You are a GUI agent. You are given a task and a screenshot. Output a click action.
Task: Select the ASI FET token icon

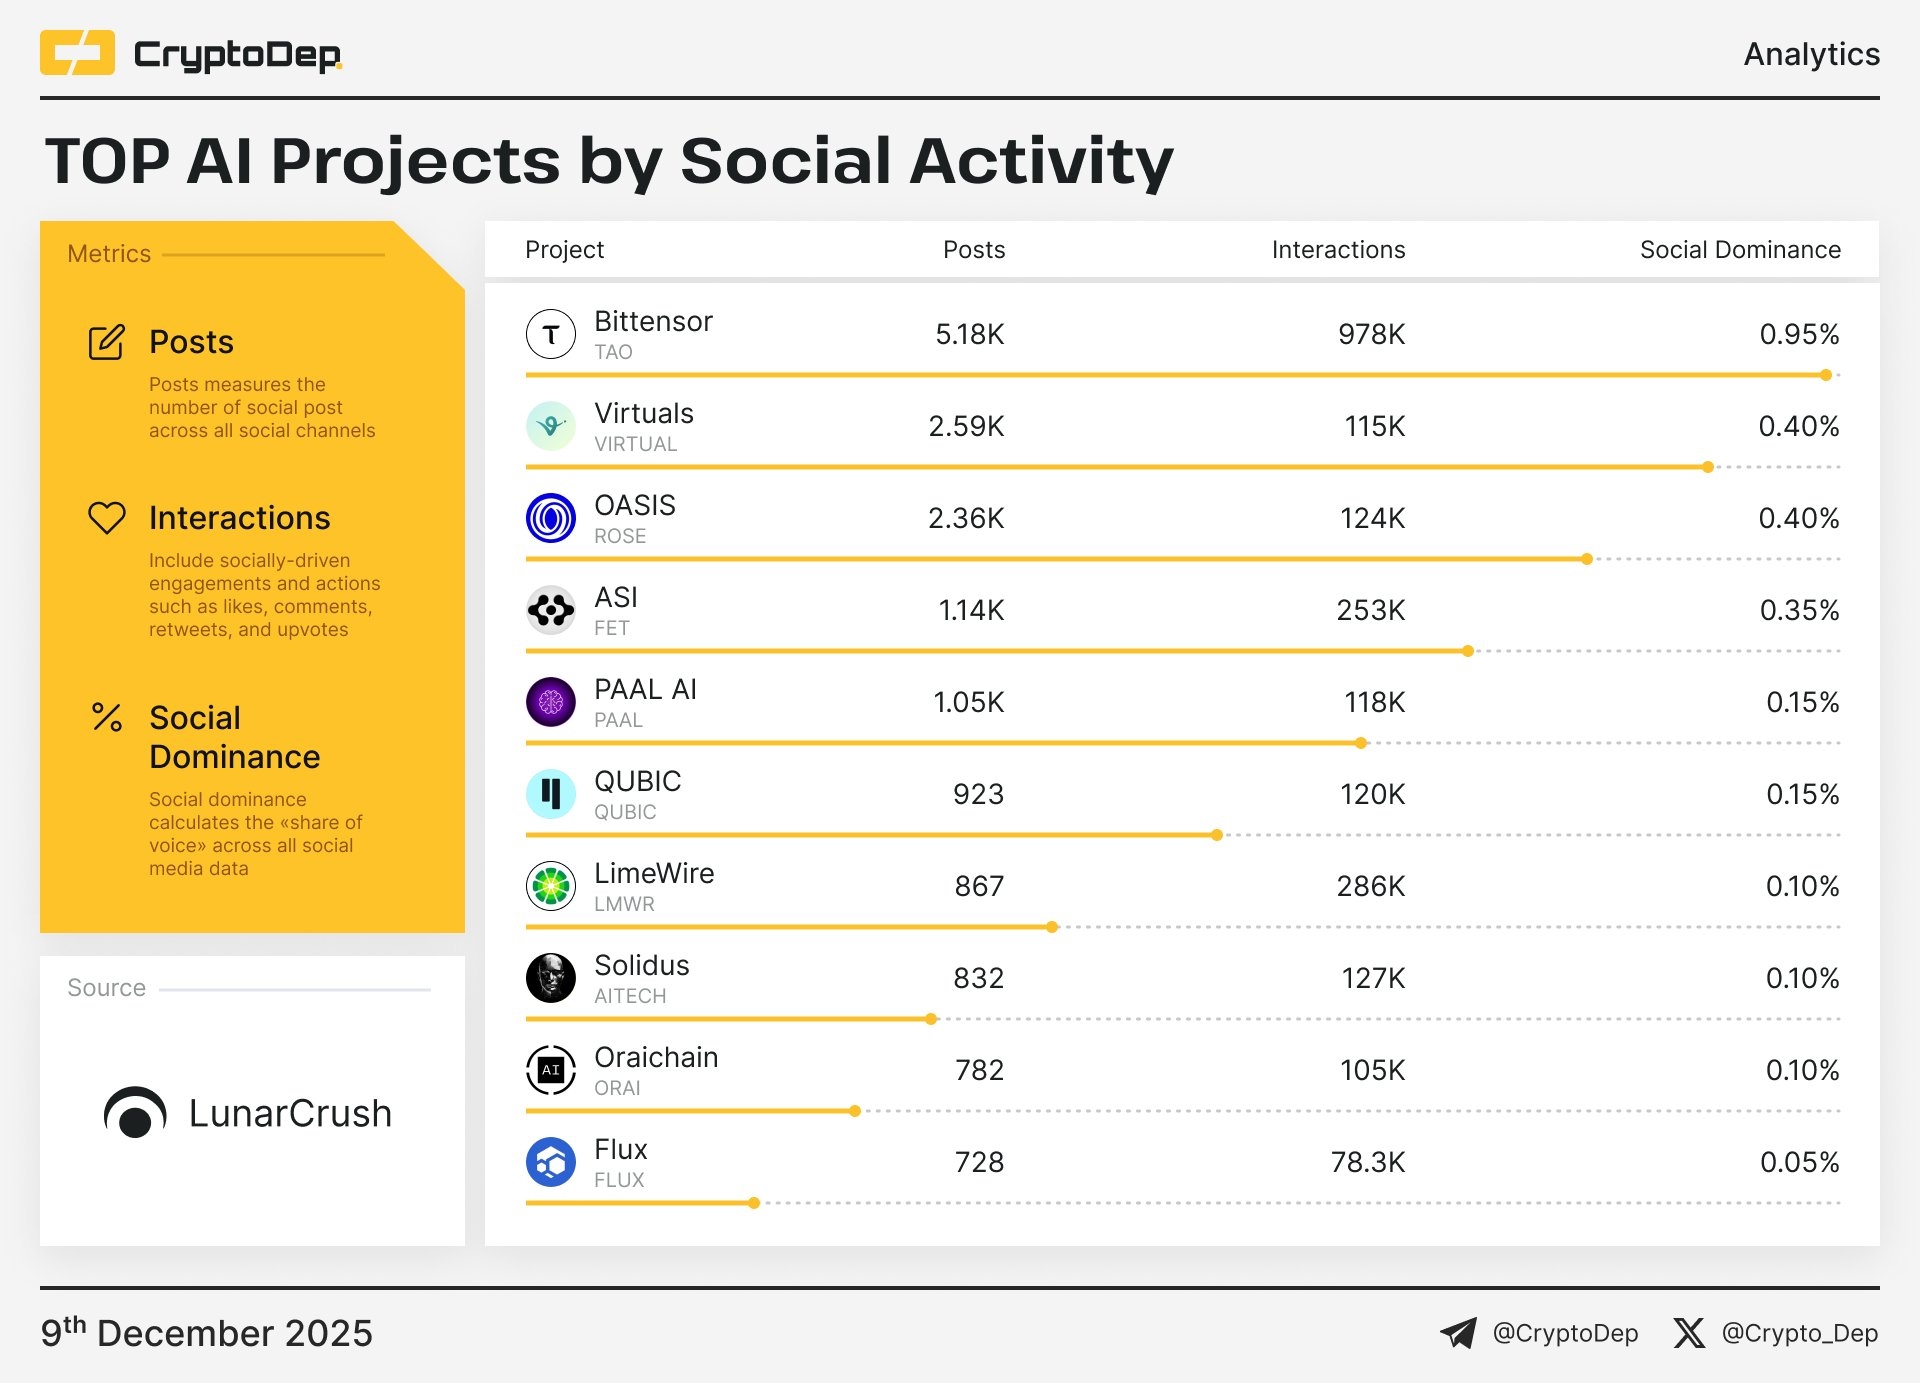550,609
